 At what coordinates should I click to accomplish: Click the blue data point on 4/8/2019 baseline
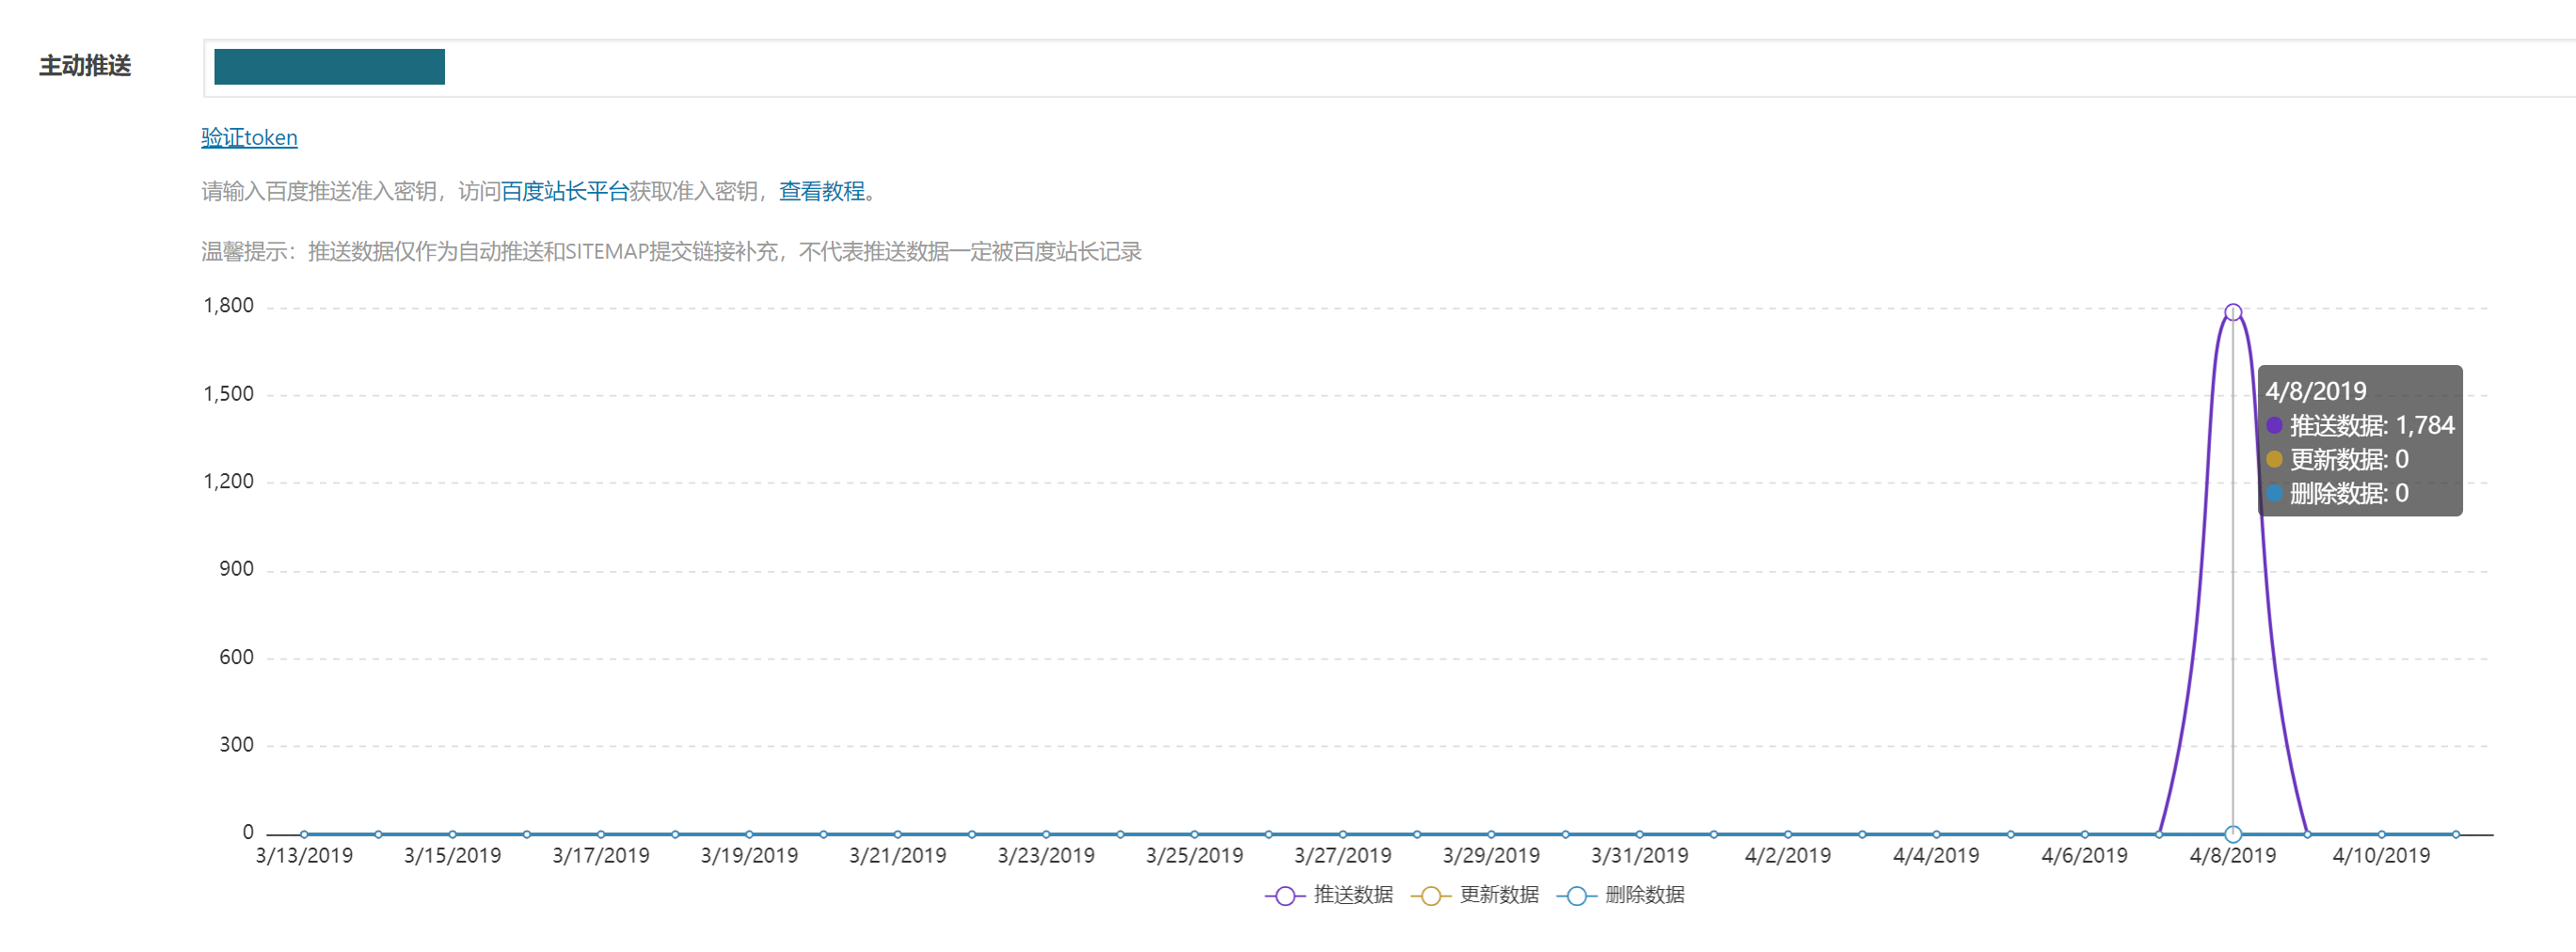point(2233,834)
